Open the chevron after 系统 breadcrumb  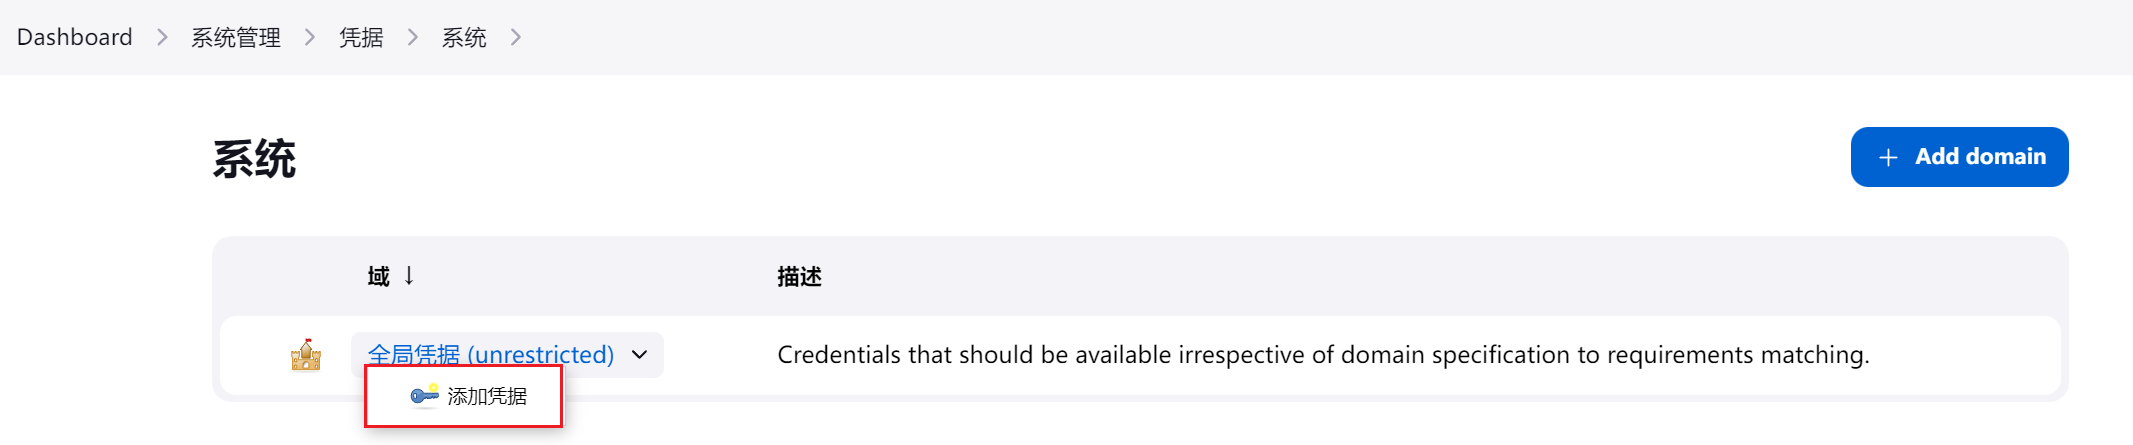coord(516,37)
